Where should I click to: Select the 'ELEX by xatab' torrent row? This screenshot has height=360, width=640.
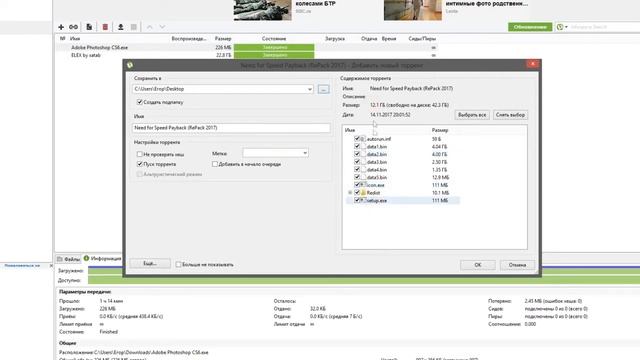click(246, 55)
